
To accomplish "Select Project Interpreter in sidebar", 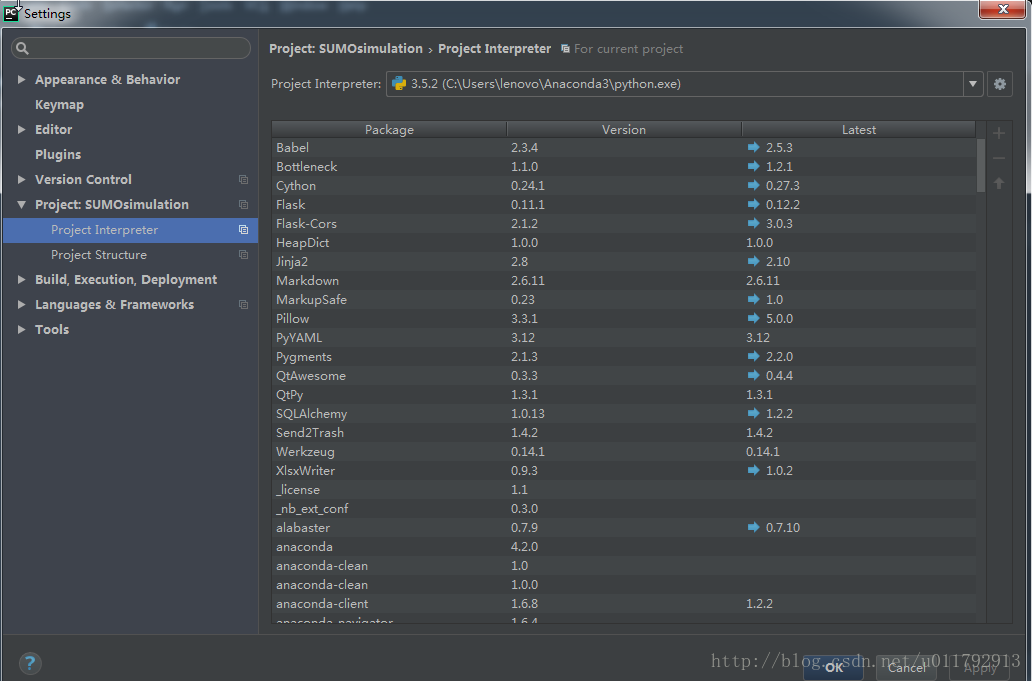I will click(130, 230).
